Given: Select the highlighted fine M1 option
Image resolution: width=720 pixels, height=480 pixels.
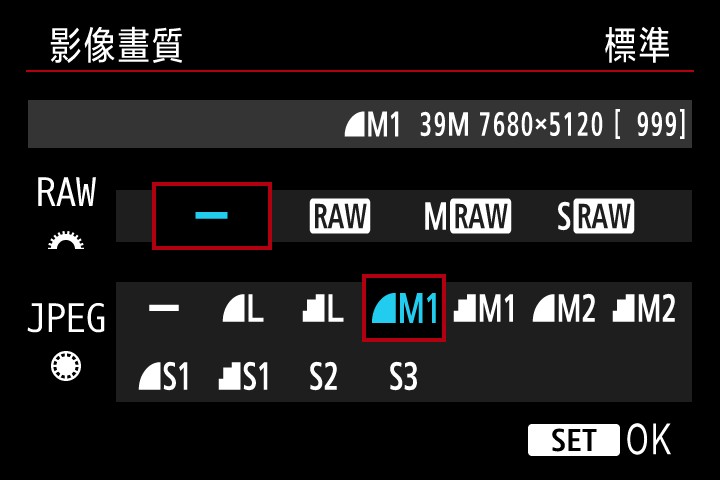Looking at the screenshot, I should click(404, 308).
